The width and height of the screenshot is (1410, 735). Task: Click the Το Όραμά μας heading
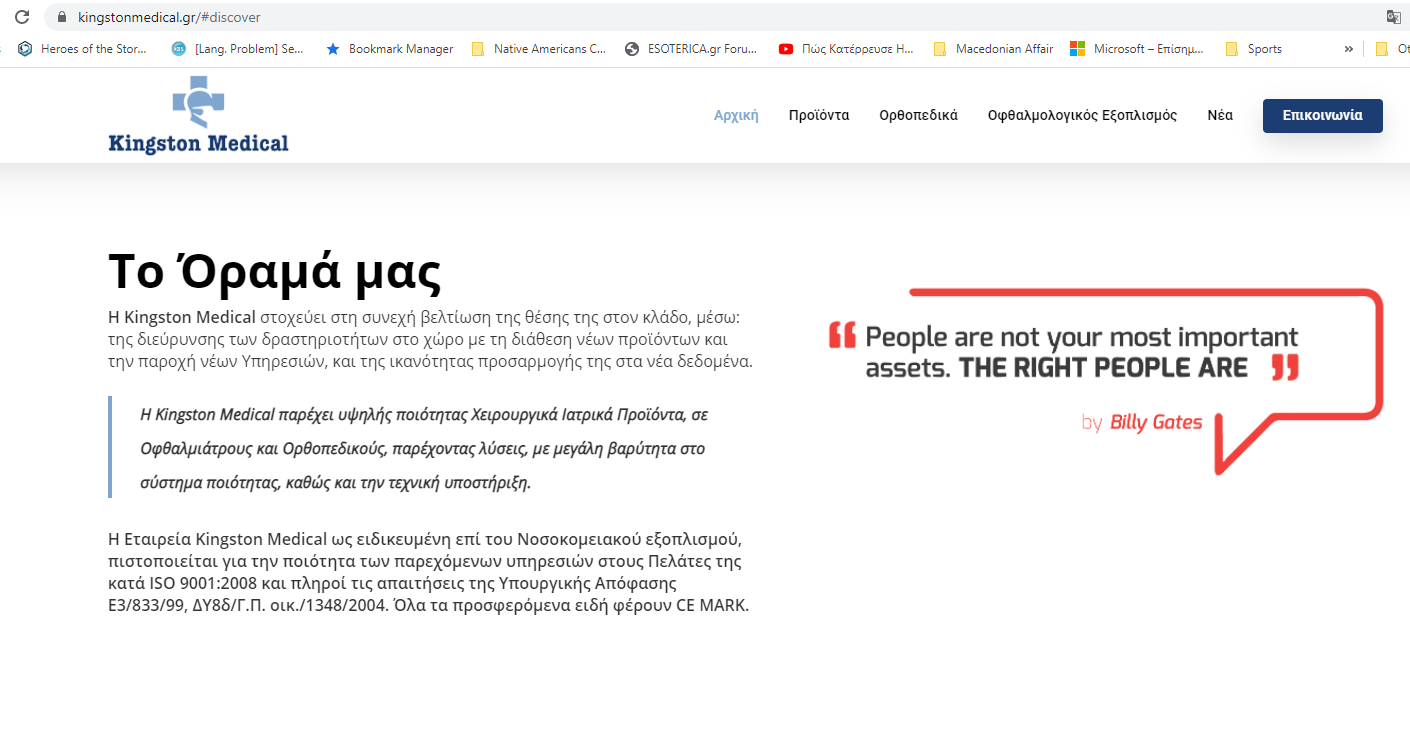[x=275, y=270]
